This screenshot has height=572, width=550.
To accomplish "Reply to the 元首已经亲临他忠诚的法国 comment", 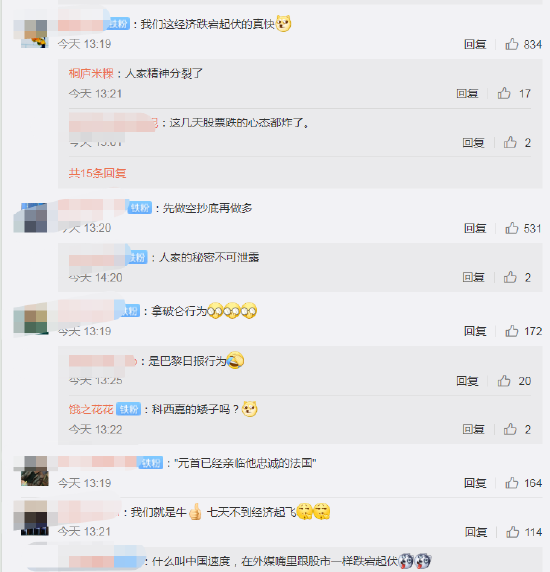I will (x=475, y=483).
